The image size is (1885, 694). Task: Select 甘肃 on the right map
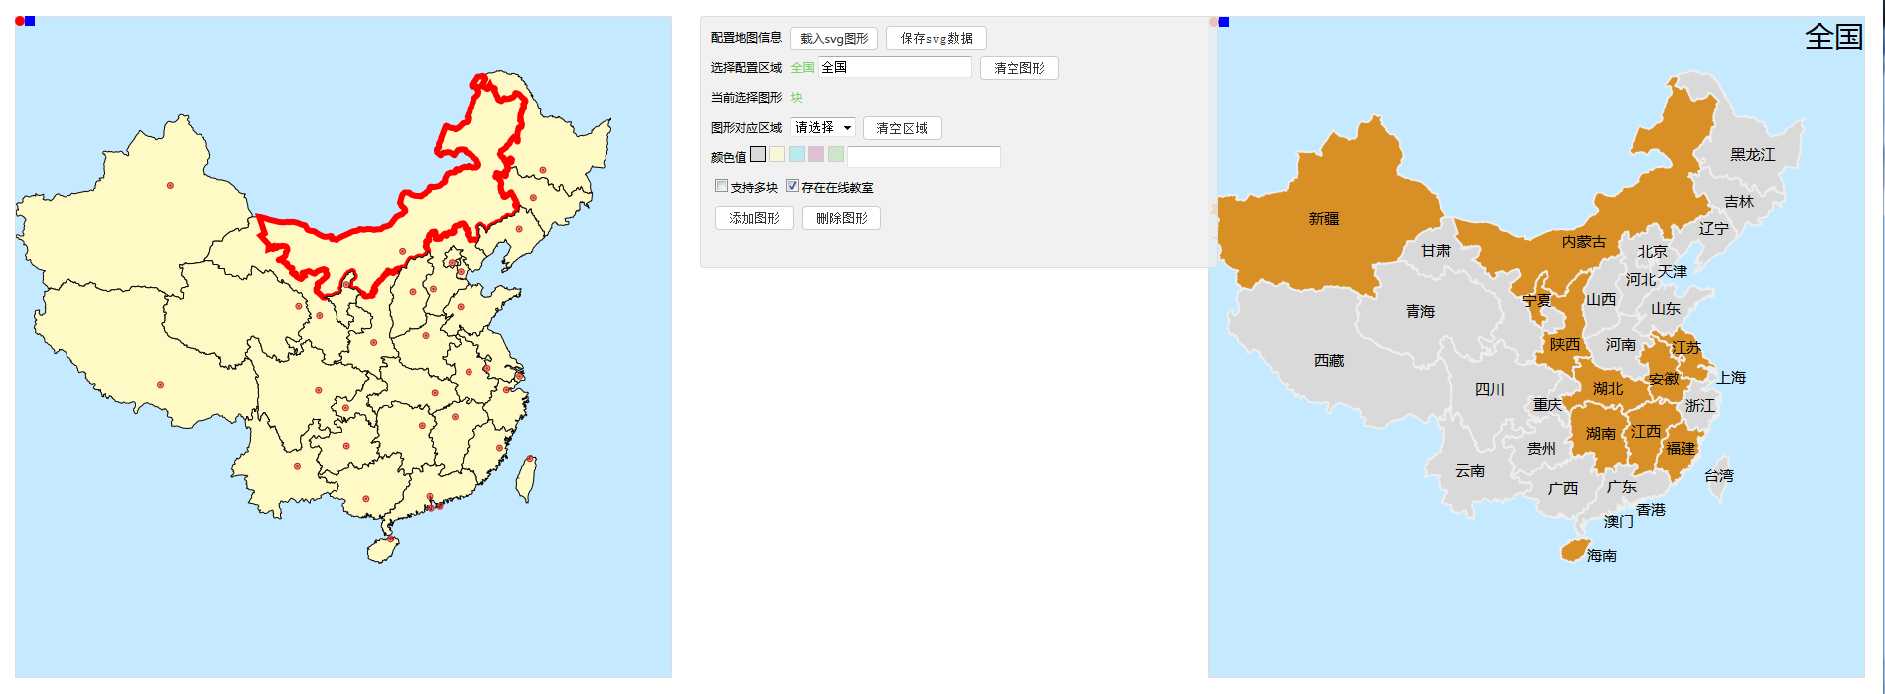pyautogui.click(x=1435, y=250)
